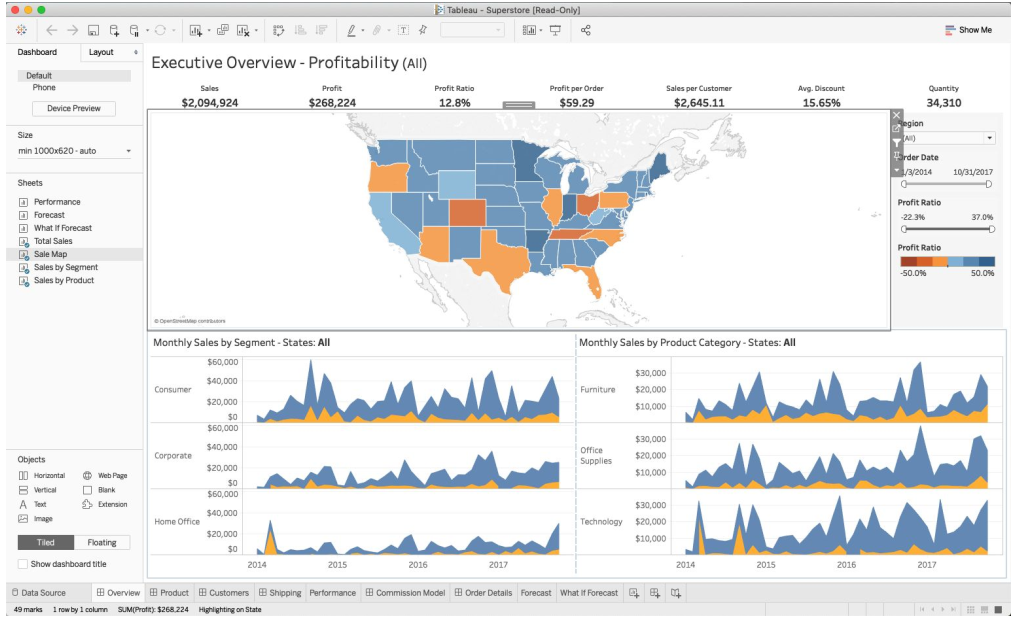Click the Profit Ratio slider left handle
Viewport: 1026px width, 626px height.
point(904,229)
